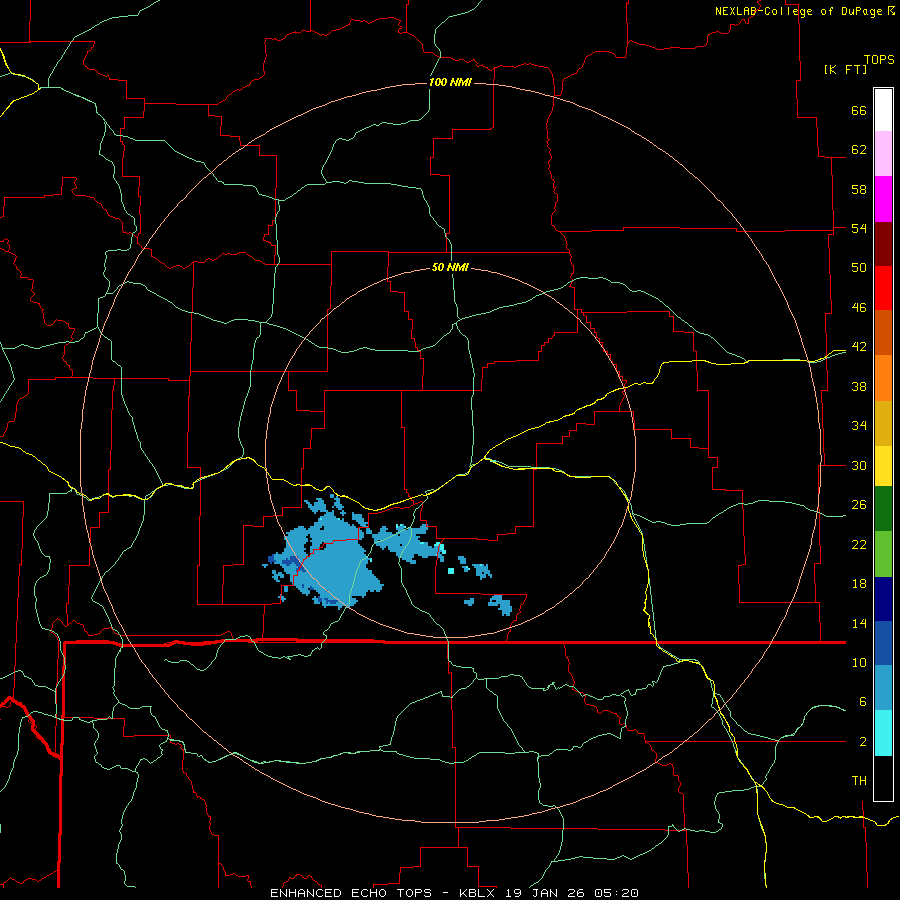Click the 2 value on the legend
This screenshot has height=900, width=900.
(x=862, y=742)
